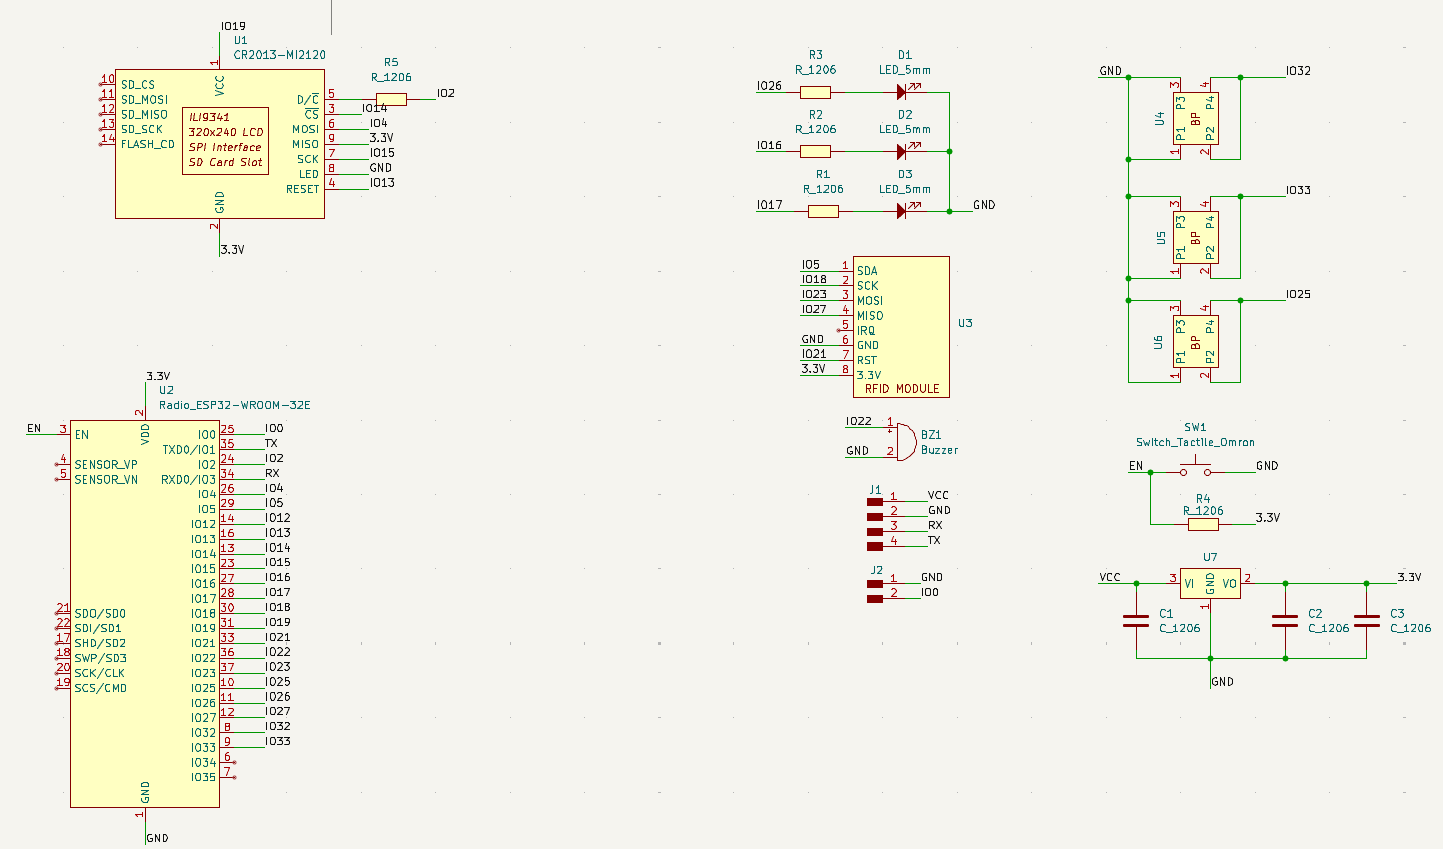Click the SCS/CMD pin name
The width and height of the screenshot is (1443, 849).
[101, 688]
